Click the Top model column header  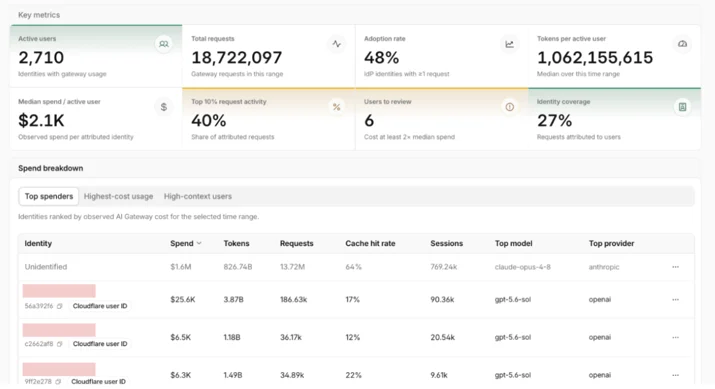[513, 244]
